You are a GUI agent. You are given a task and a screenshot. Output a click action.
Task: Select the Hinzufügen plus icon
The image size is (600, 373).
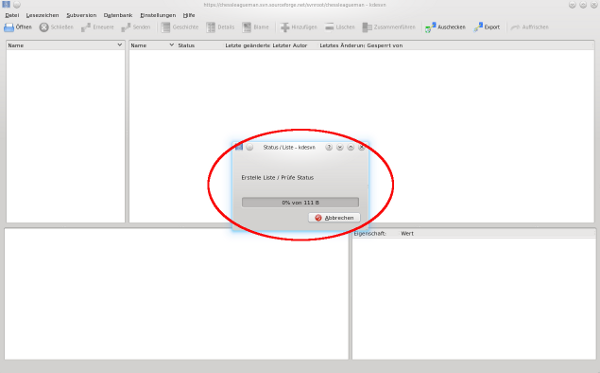[285, 27]
